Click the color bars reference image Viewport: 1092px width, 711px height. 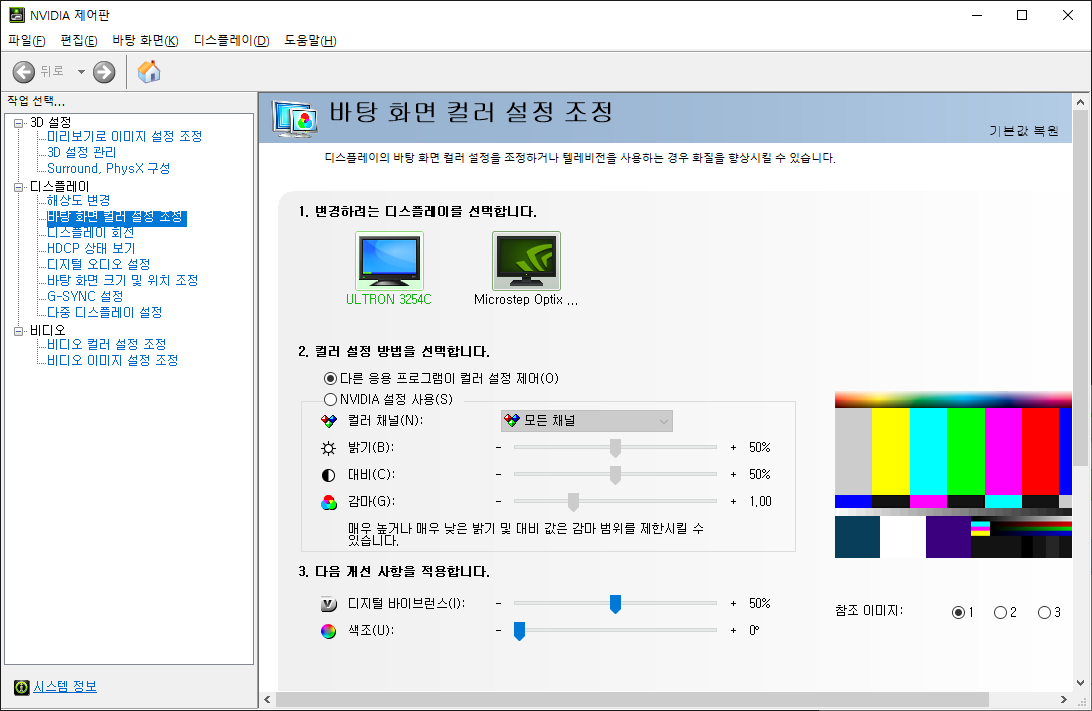coord(953,475)
